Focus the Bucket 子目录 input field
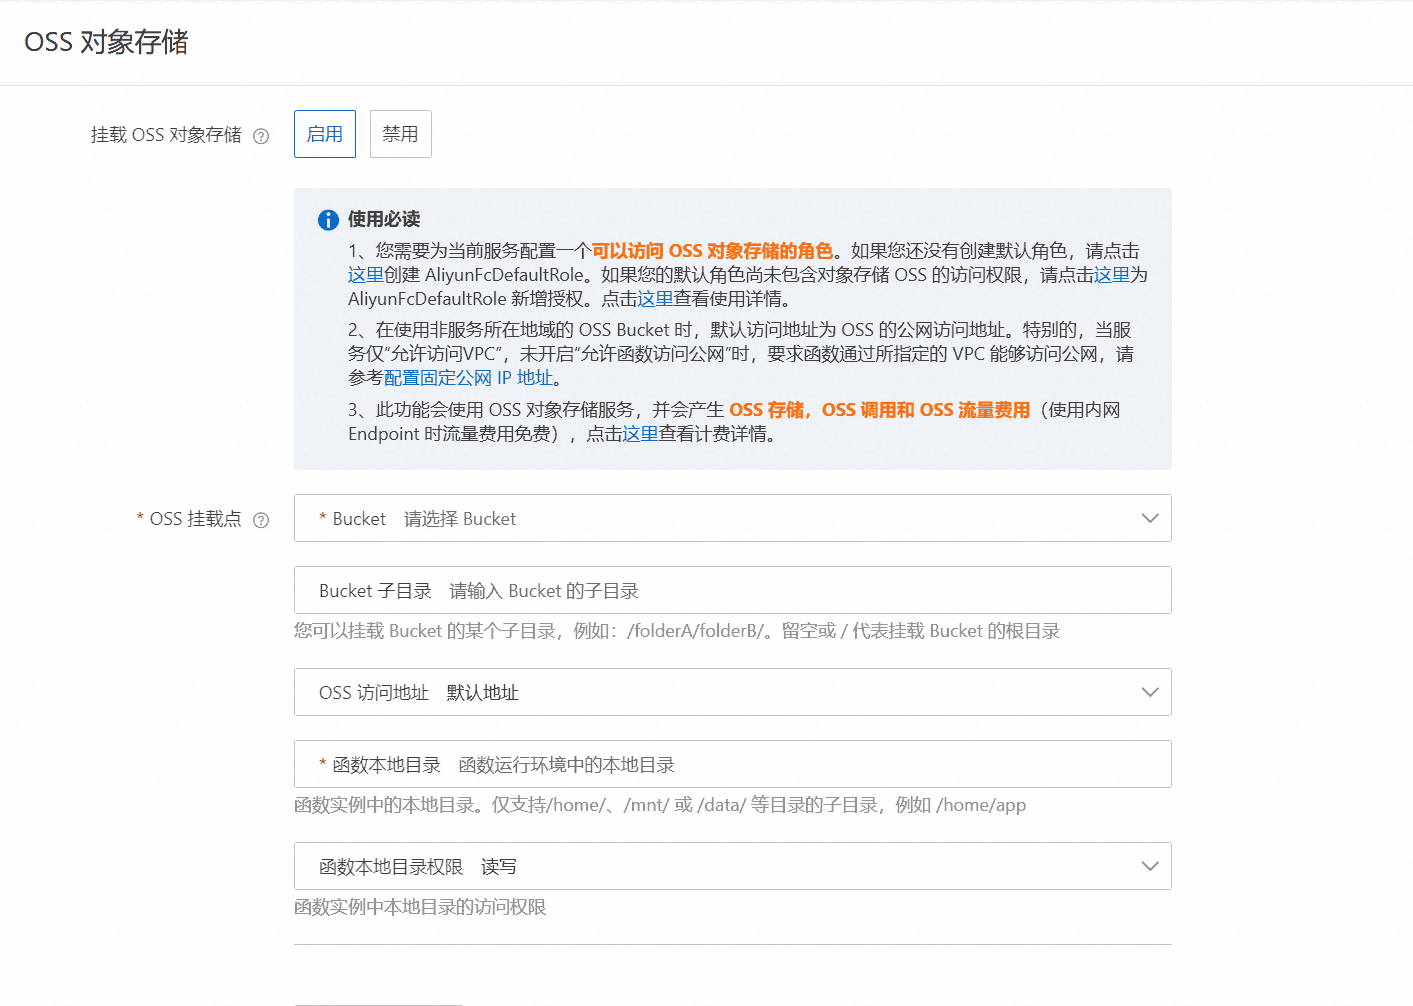The width and height of the screenshot is (1413, 1006). pos(800,590)
